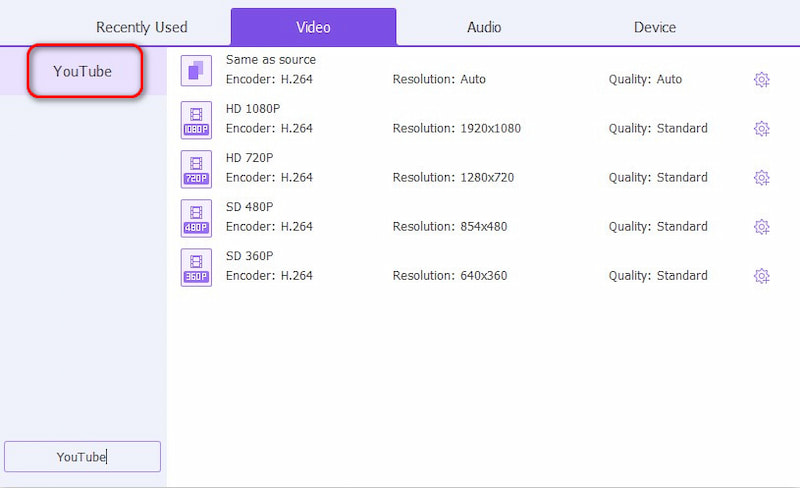Select YouTube in the format sidebar
The height and width of the screenshot is (488, 800).
[83, 71]
